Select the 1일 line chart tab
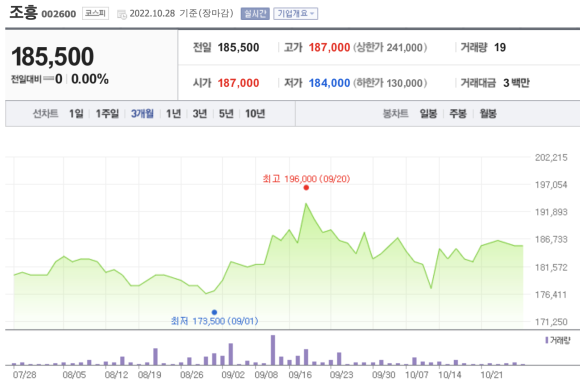Screen dimensions: 580x392 pos(76,114)
